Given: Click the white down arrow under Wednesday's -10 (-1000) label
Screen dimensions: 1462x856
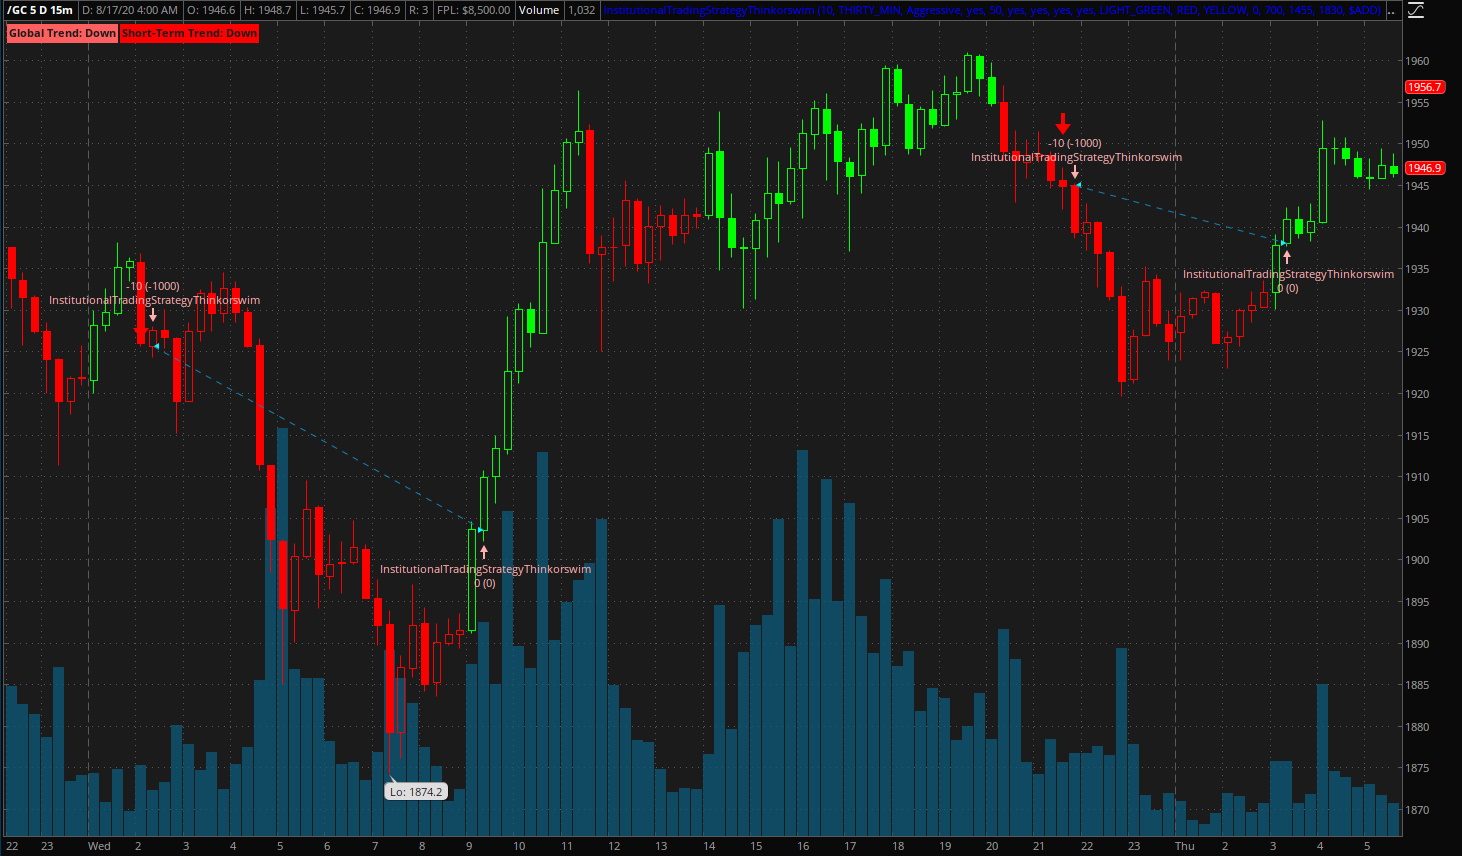Looking at the screenshot, I should [153, 315].
